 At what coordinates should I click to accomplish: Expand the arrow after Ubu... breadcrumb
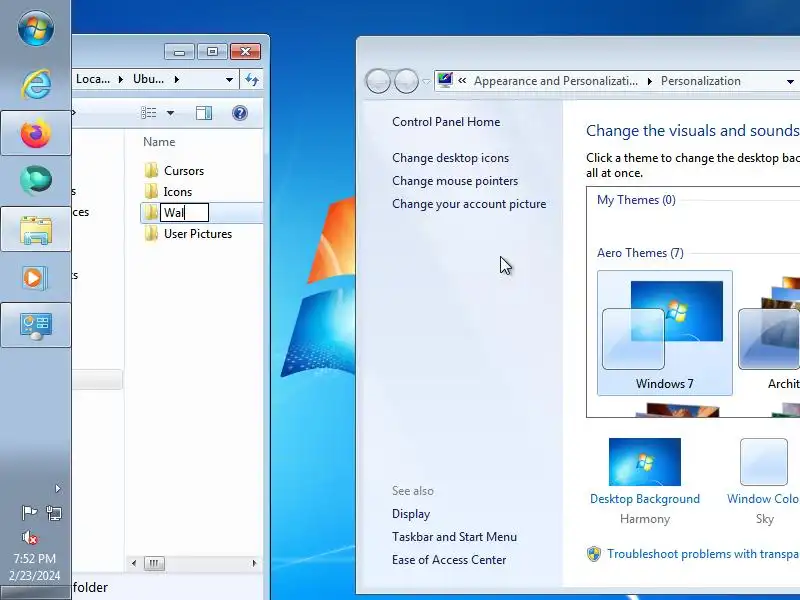point(177,80)
